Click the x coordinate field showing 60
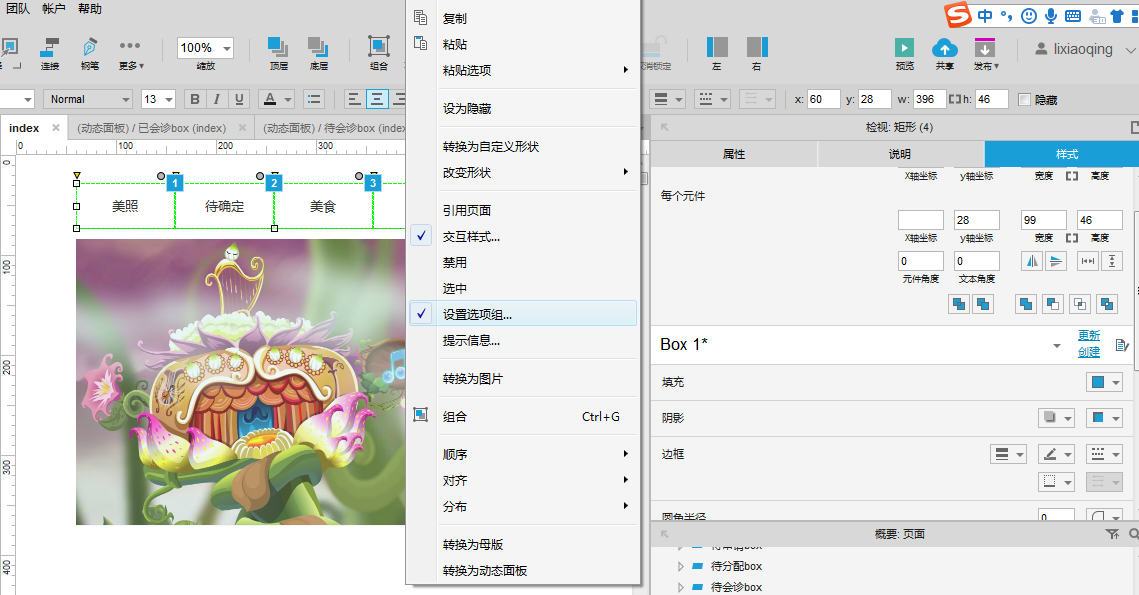The image size is (1139, 595). coord(823,99)
